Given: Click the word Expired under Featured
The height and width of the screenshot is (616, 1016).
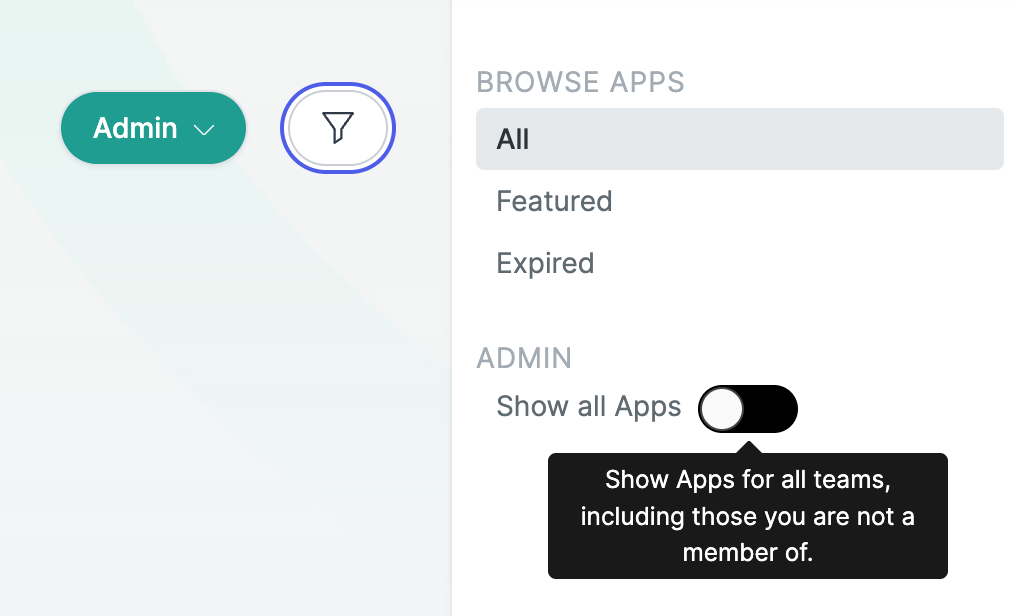Looking at the screenshot, I should click(x=545, y=264).
